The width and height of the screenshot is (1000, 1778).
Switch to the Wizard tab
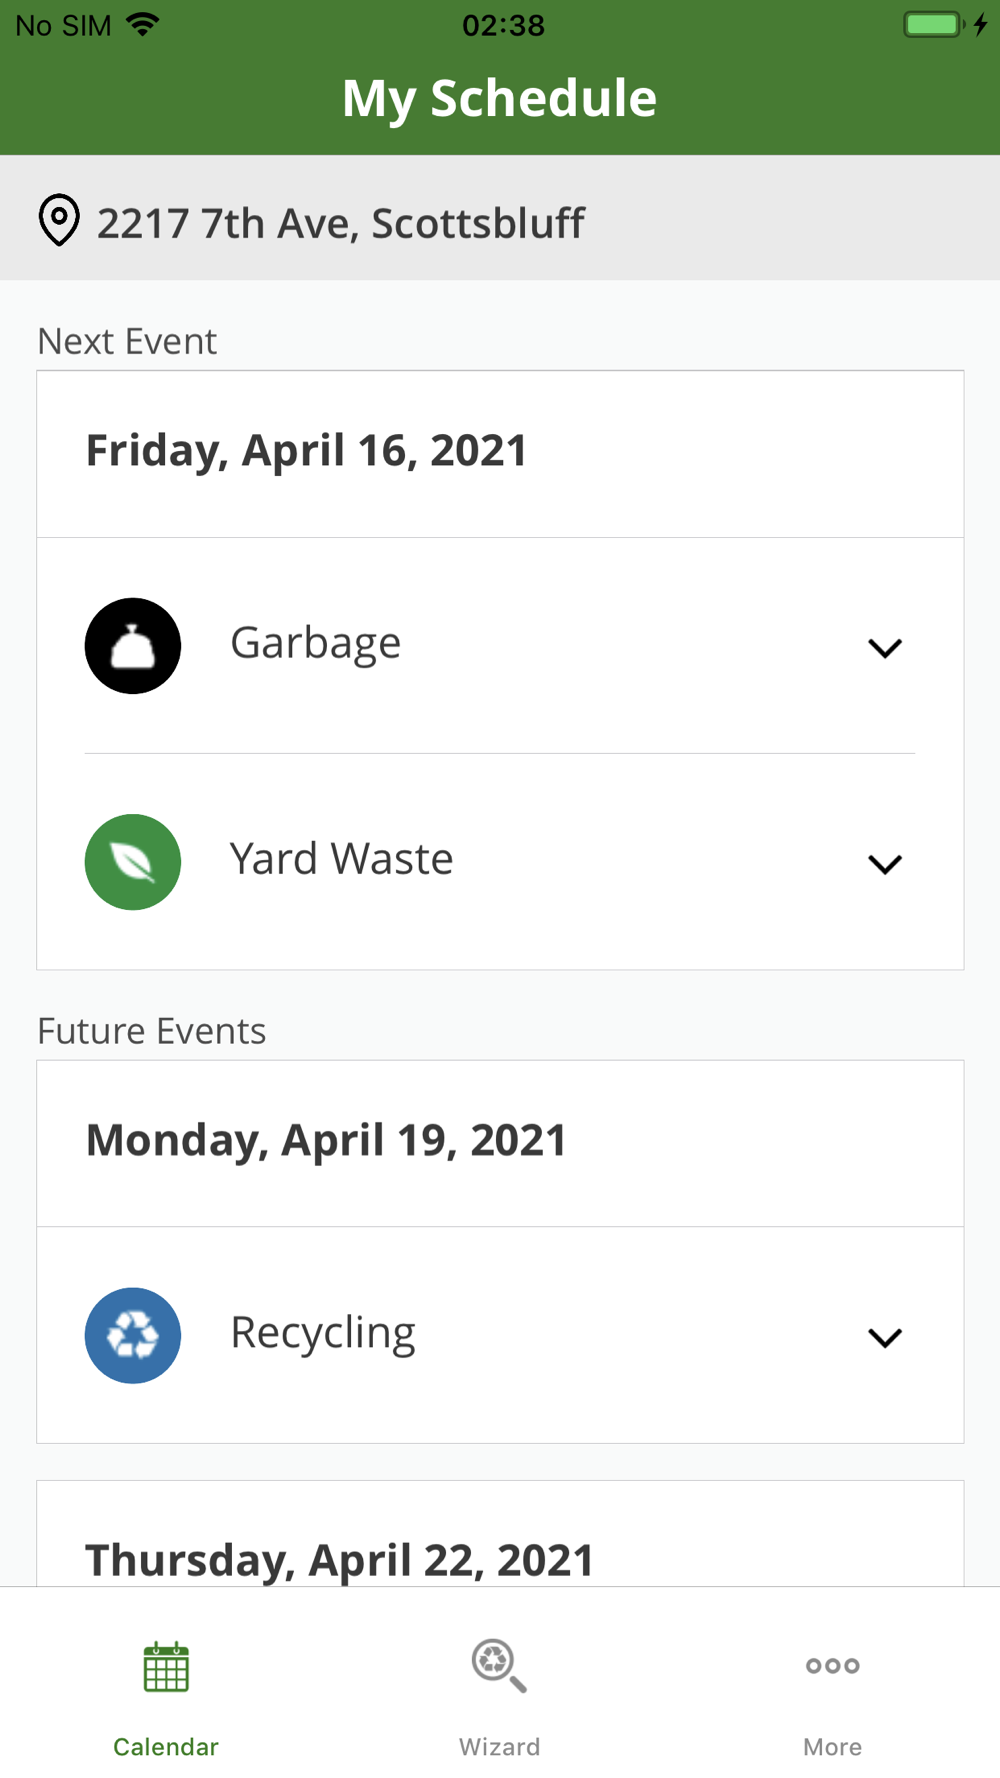point(499,1690)
